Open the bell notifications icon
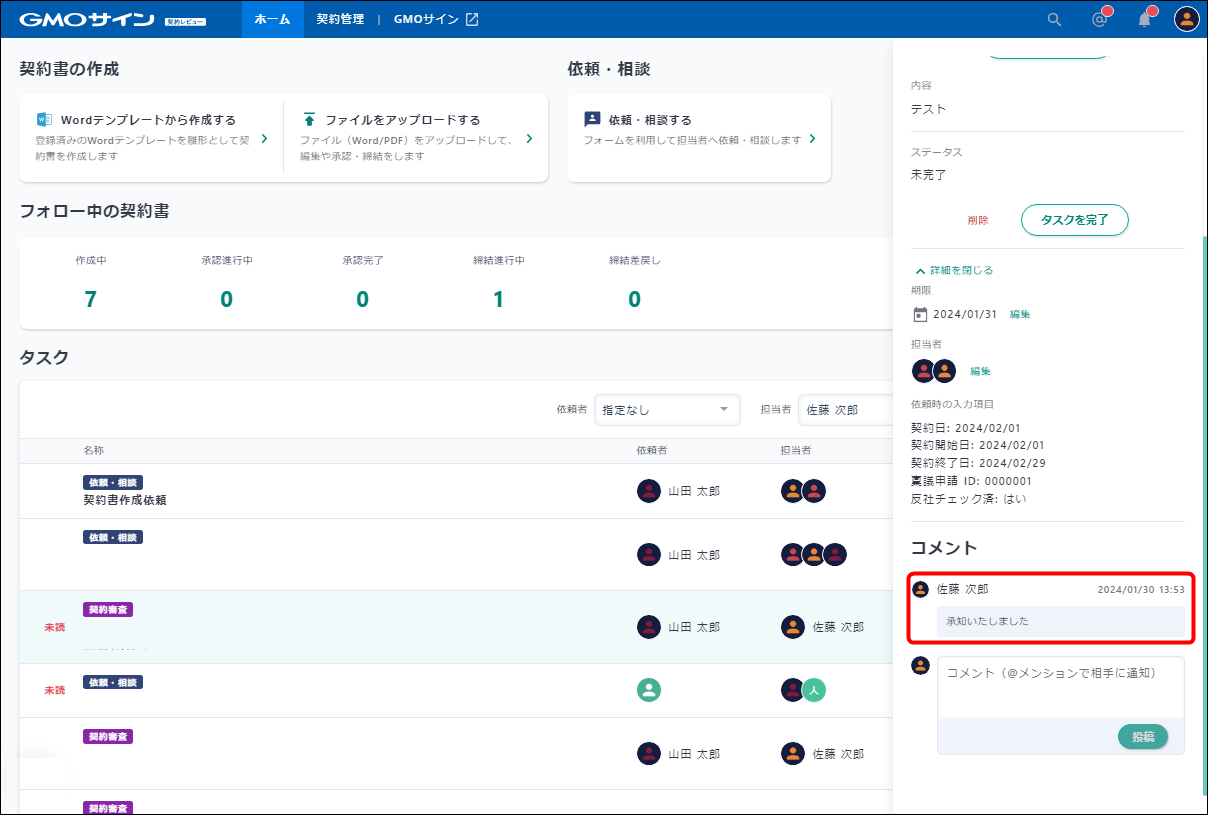The image size is (1208, 815). click(x=1145, y=19)
